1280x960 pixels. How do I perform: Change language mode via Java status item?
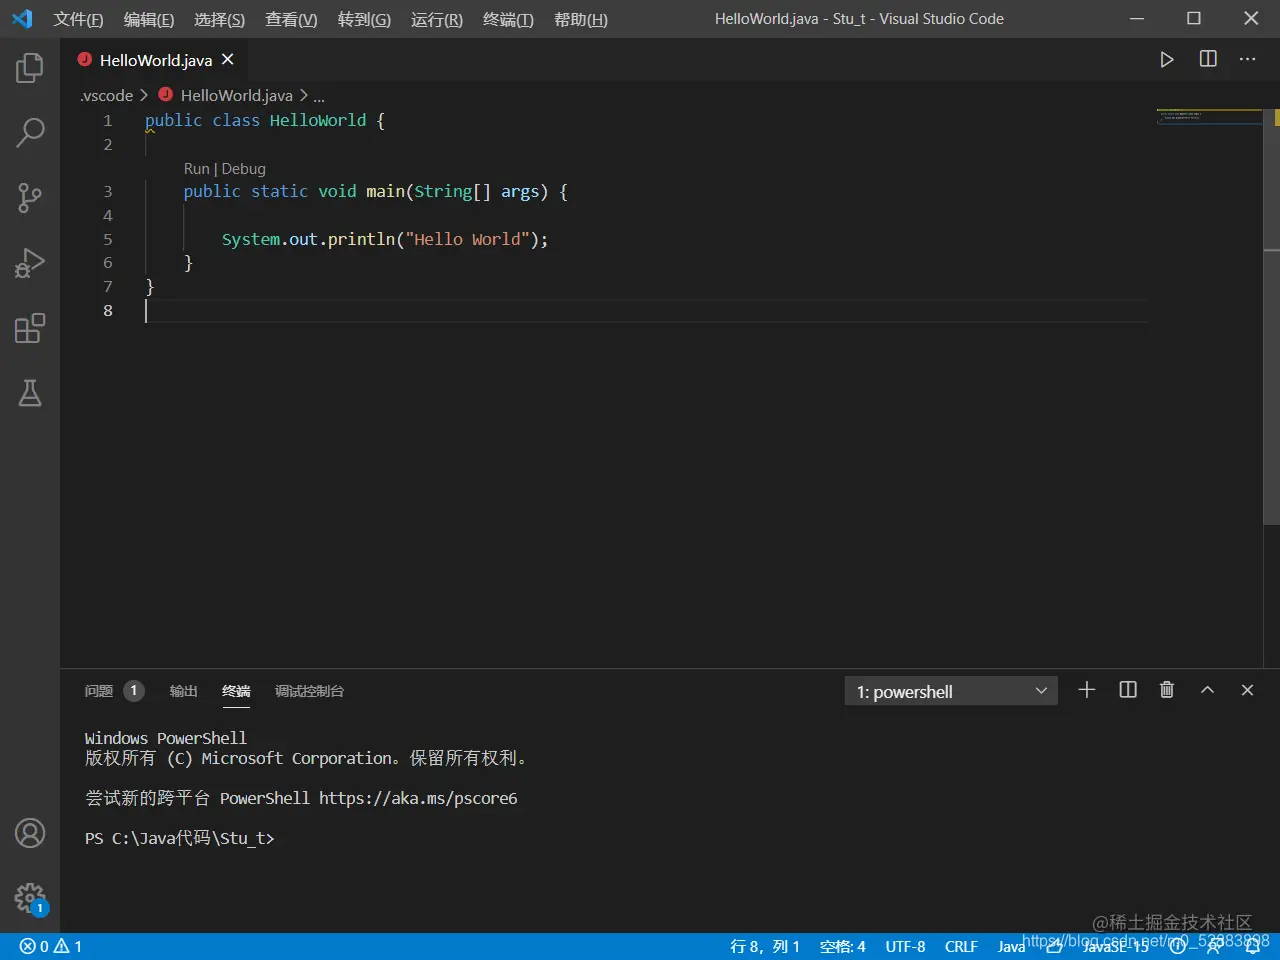click(1011, 946)
